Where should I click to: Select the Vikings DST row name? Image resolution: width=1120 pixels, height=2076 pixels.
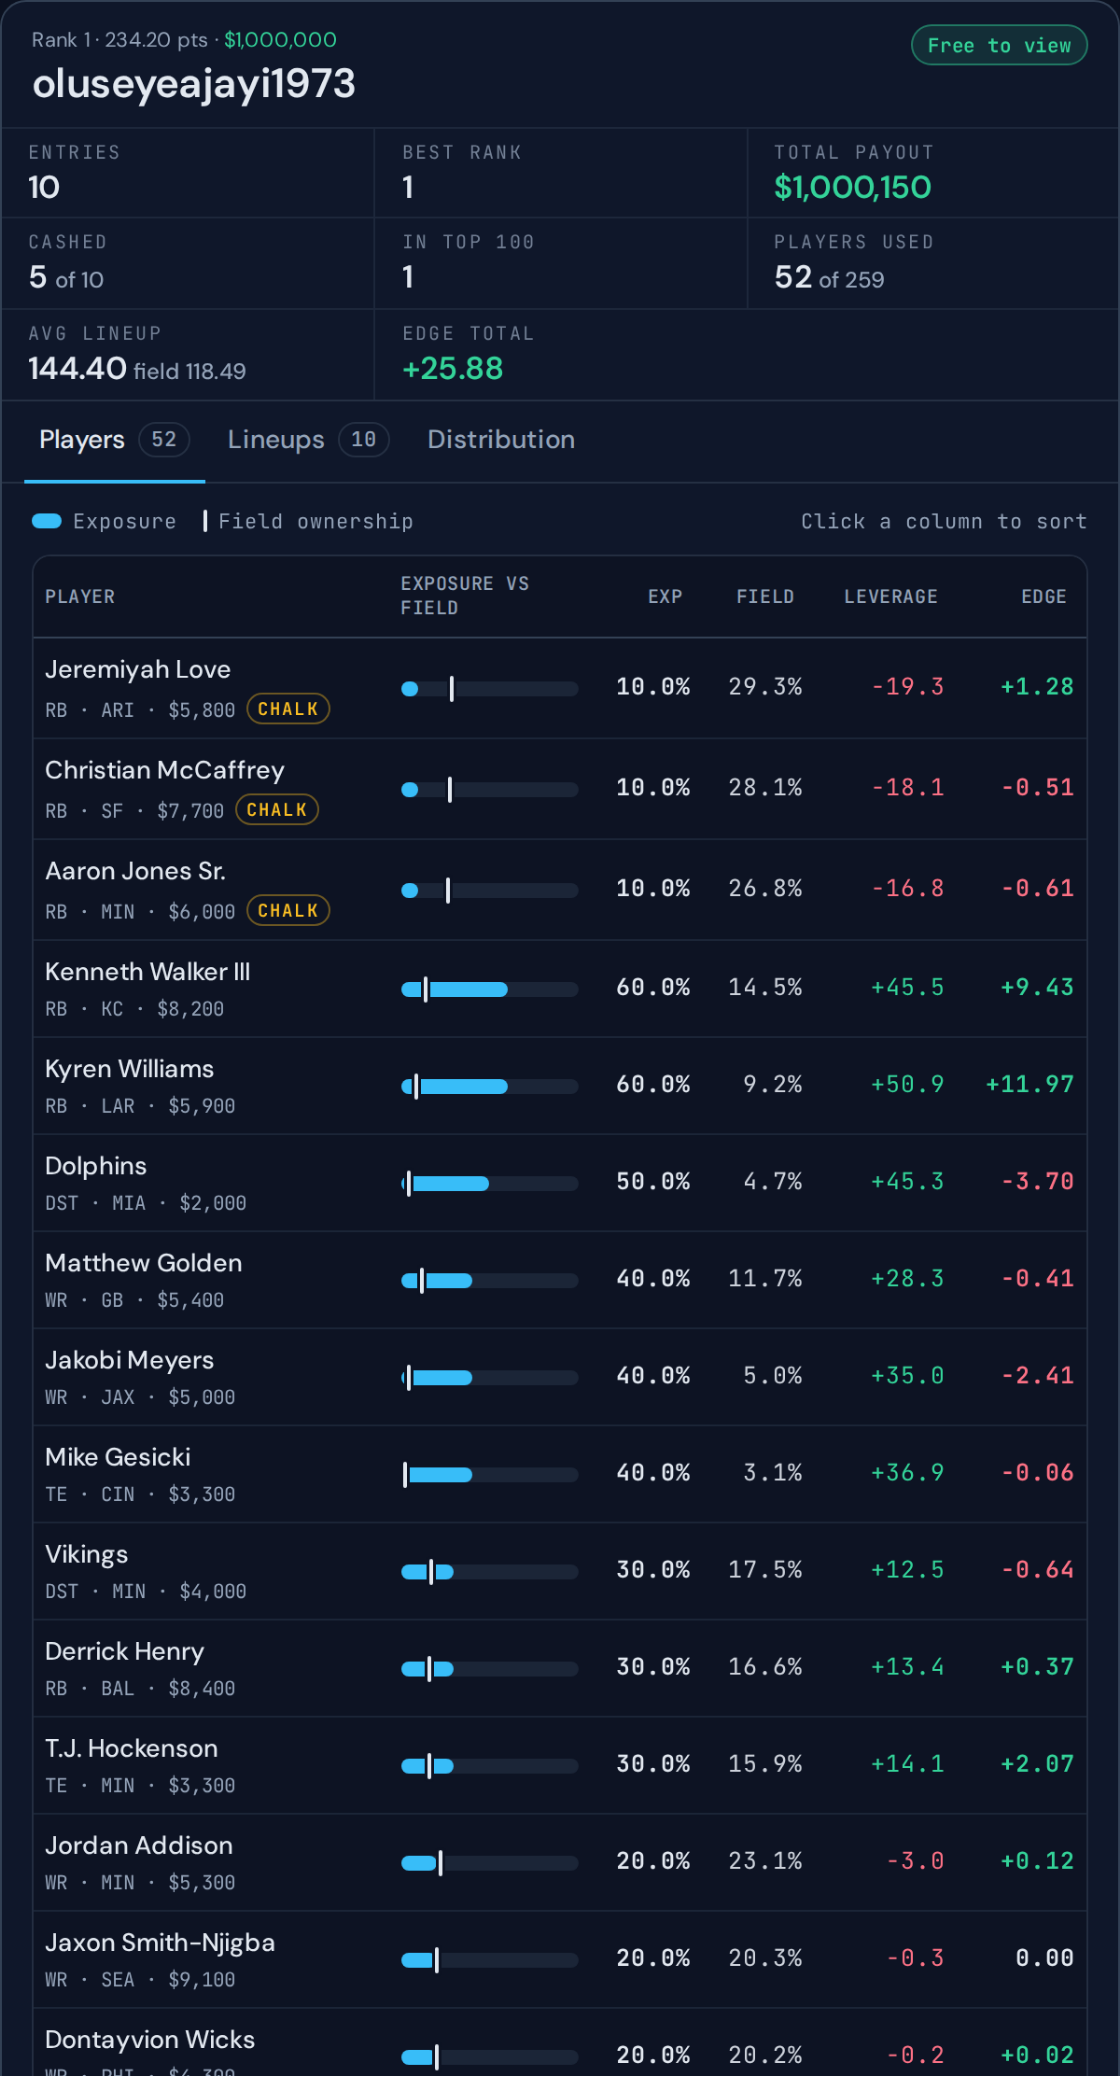(x=87, y=1554)
